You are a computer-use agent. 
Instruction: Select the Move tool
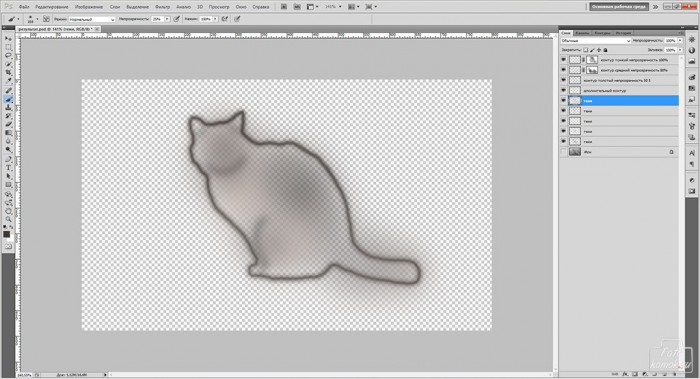pyautogui.click(x=8, y=39)
